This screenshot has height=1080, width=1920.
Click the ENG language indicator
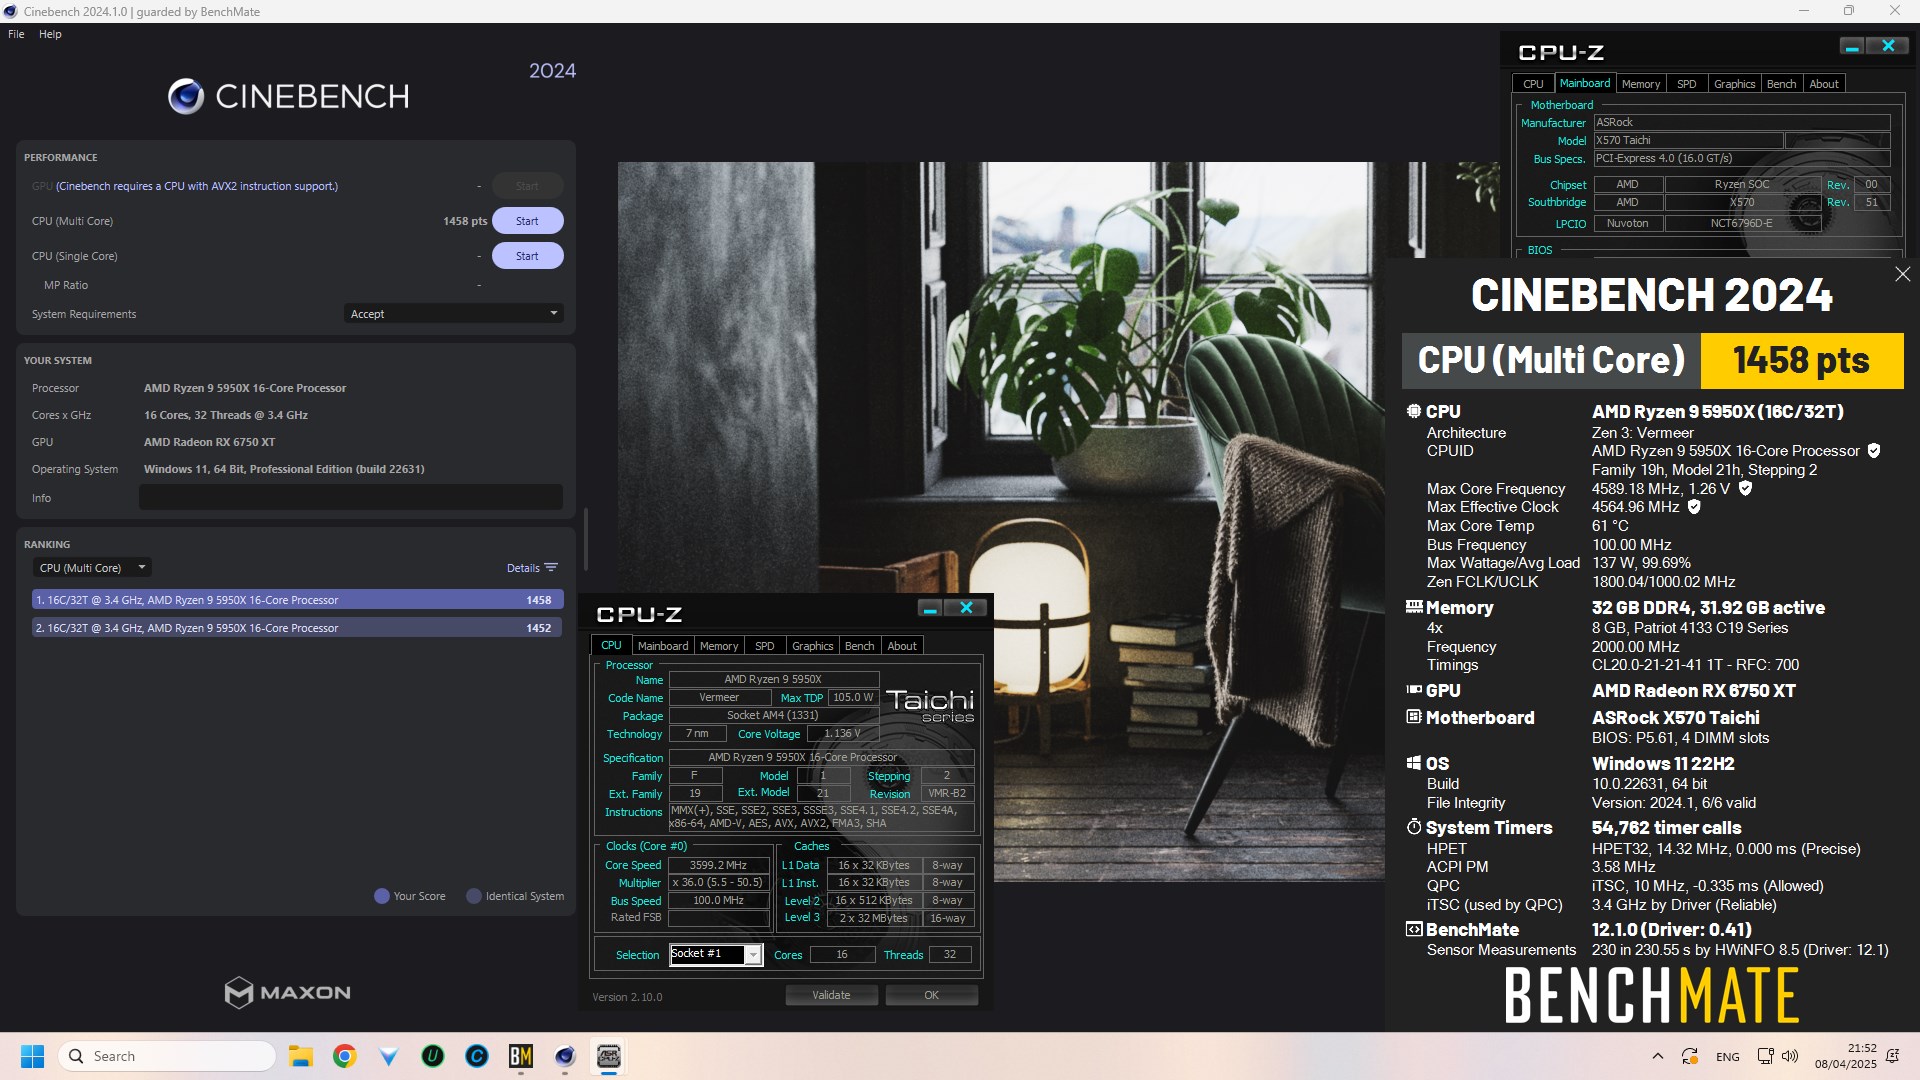(1727, 1057)
